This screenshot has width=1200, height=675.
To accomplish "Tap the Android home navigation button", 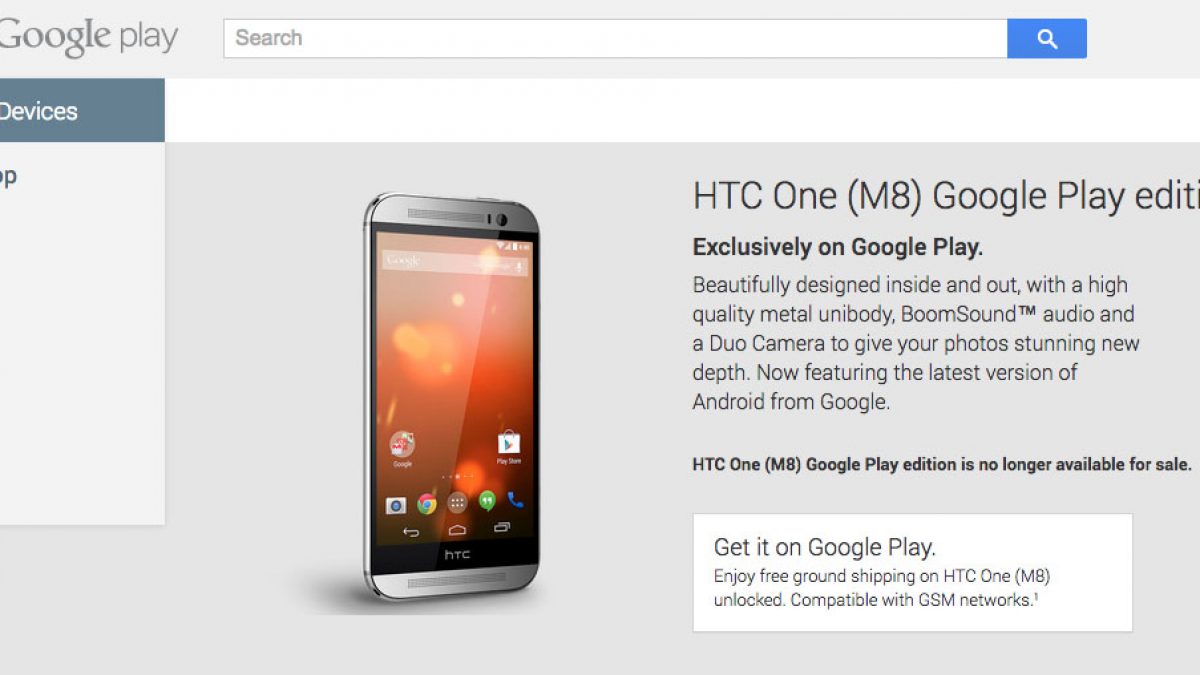I will point(457,529).
